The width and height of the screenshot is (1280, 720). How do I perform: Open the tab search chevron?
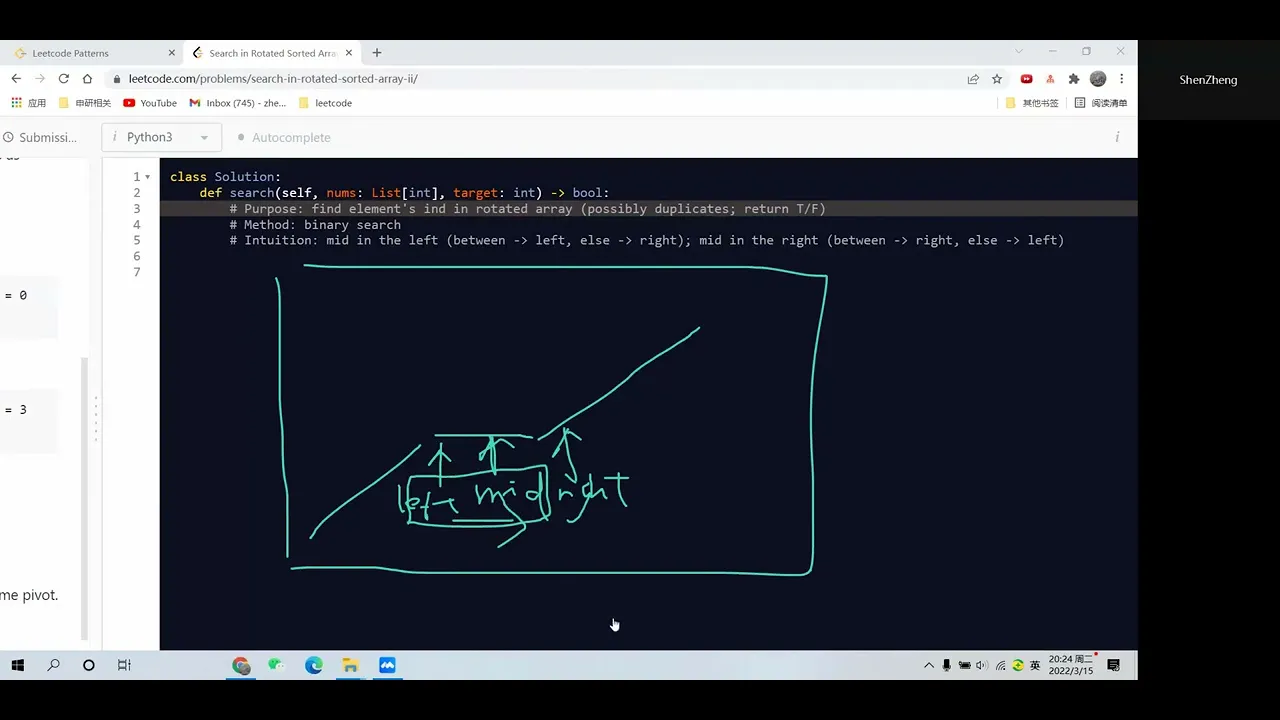(x=1019, y=51)
